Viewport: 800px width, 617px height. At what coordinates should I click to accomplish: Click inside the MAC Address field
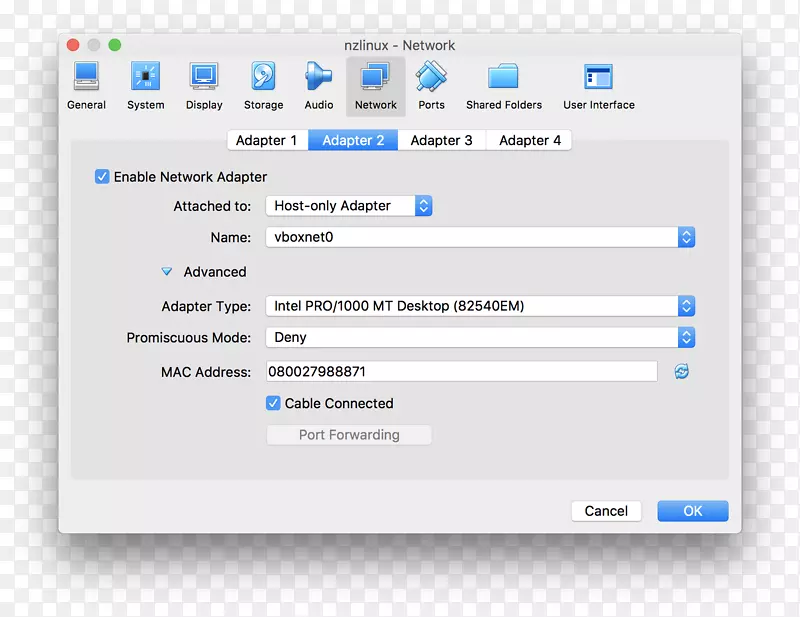coord(450,371)
